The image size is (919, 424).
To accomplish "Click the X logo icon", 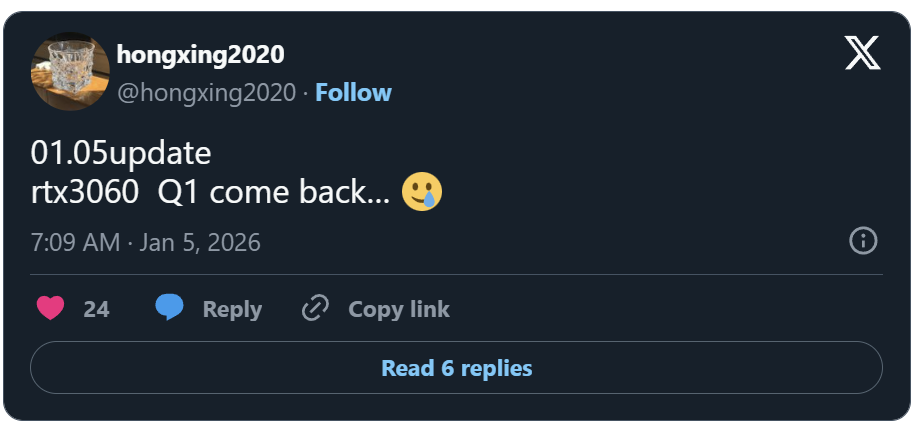I will pos(862,52).
